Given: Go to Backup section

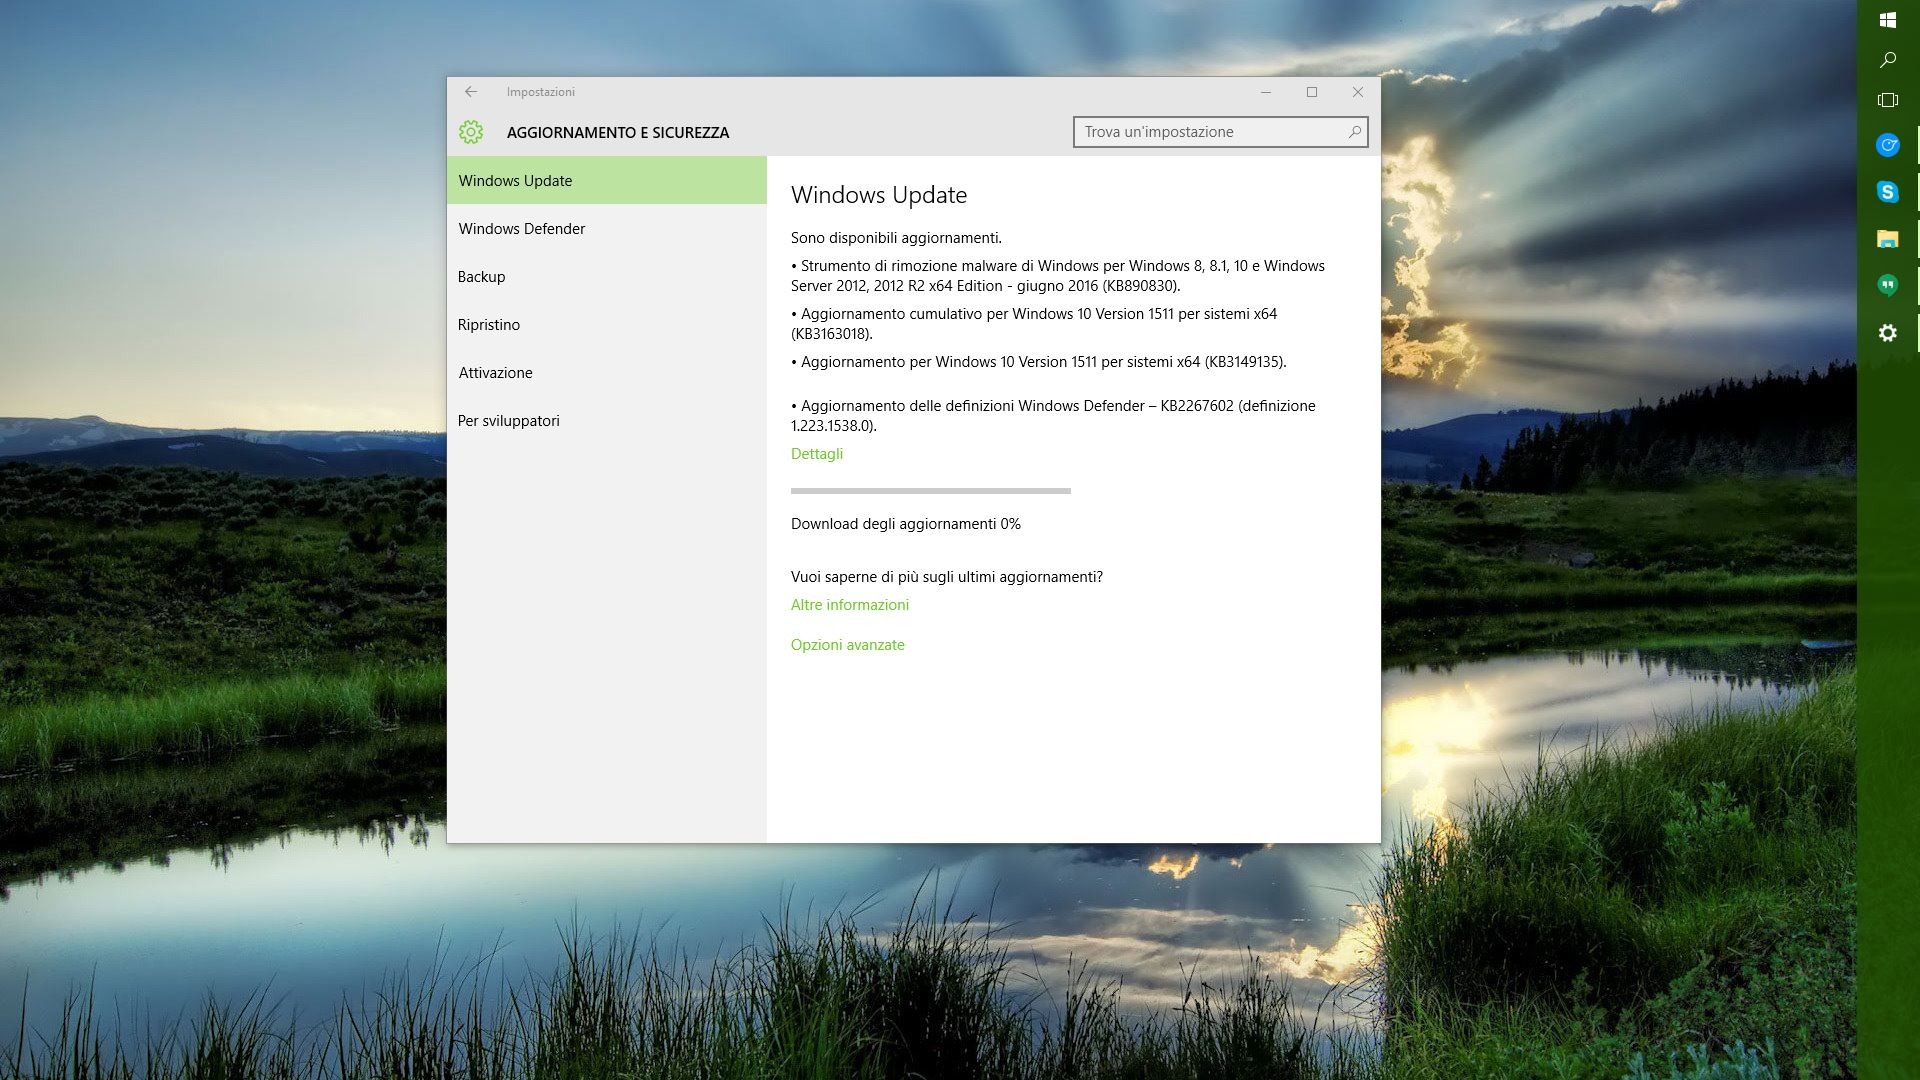Looking at the screenshot, I should point(607,277).
